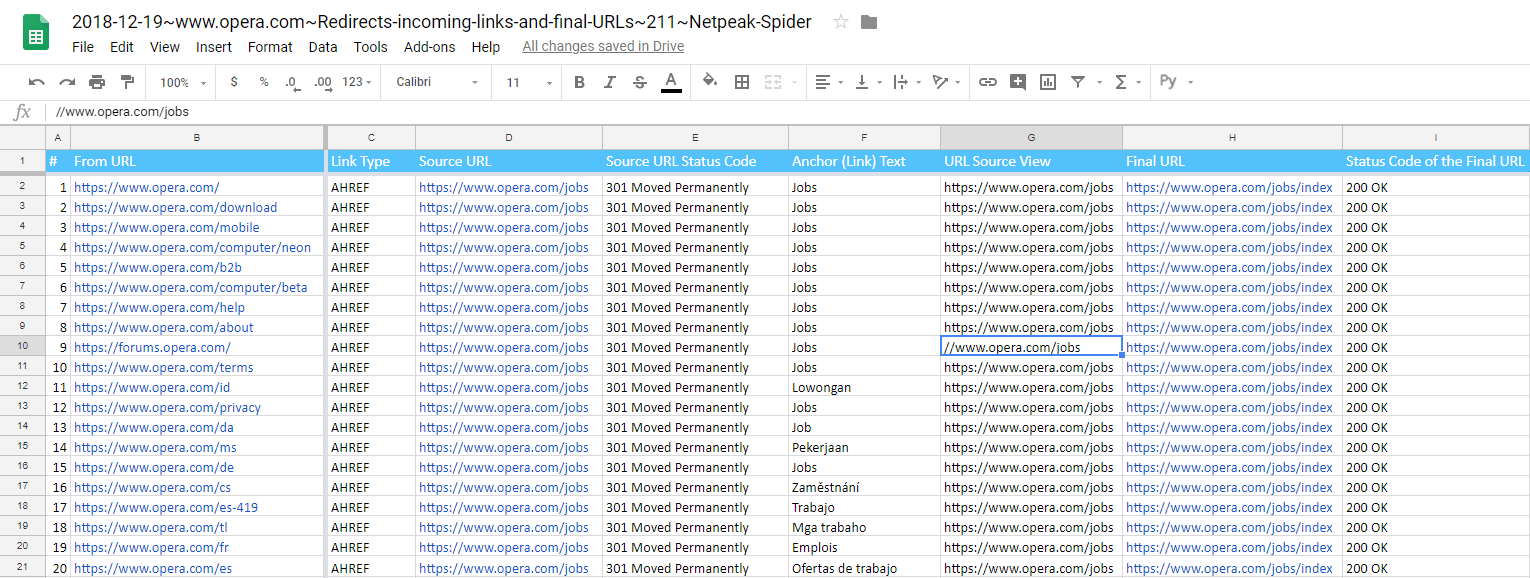Image resolution: width=1530 pixels, height=578 pixels.
Task: Open the Tools menu
Action: [x=370, y=47]
